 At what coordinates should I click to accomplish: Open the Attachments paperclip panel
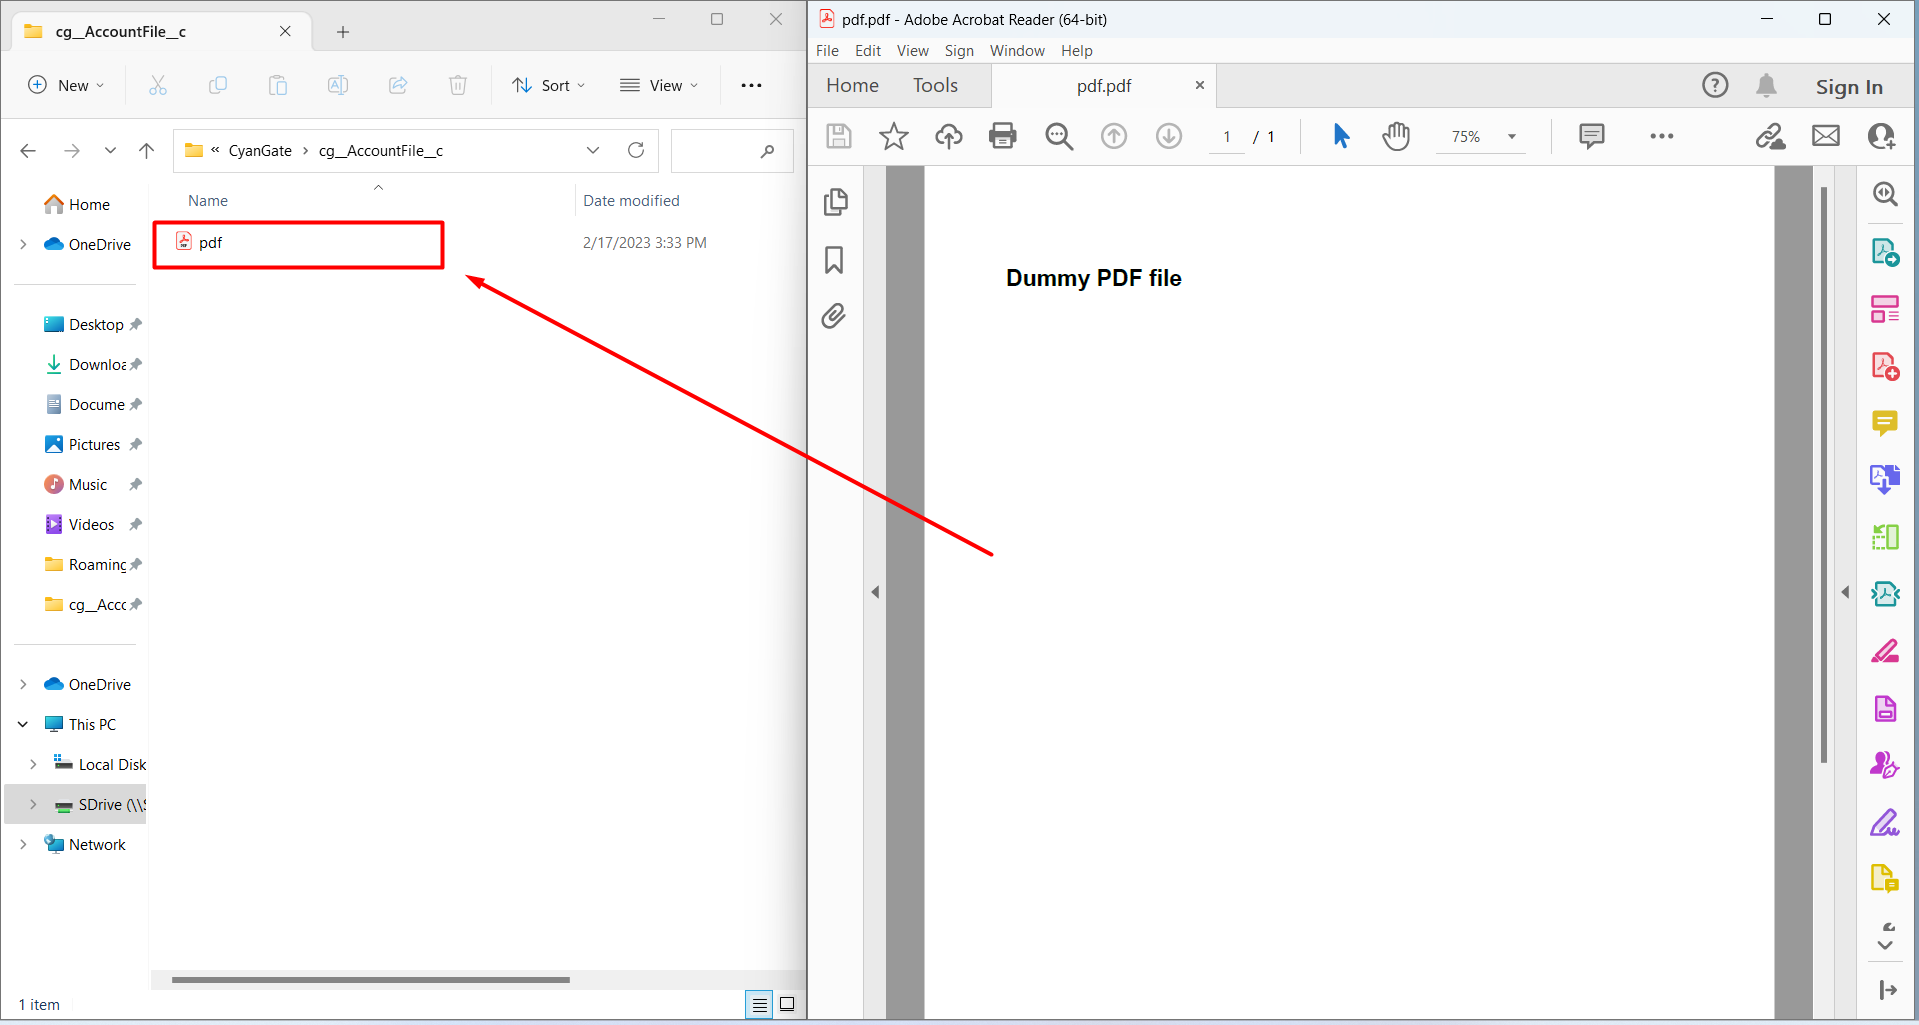tap(834, 317)
